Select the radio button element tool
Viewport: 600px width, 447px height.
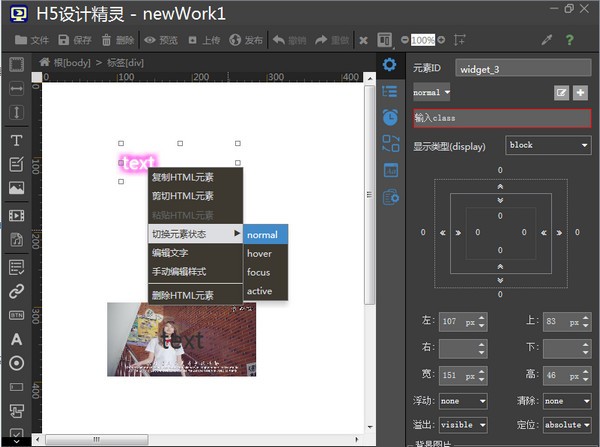point(16,363)
